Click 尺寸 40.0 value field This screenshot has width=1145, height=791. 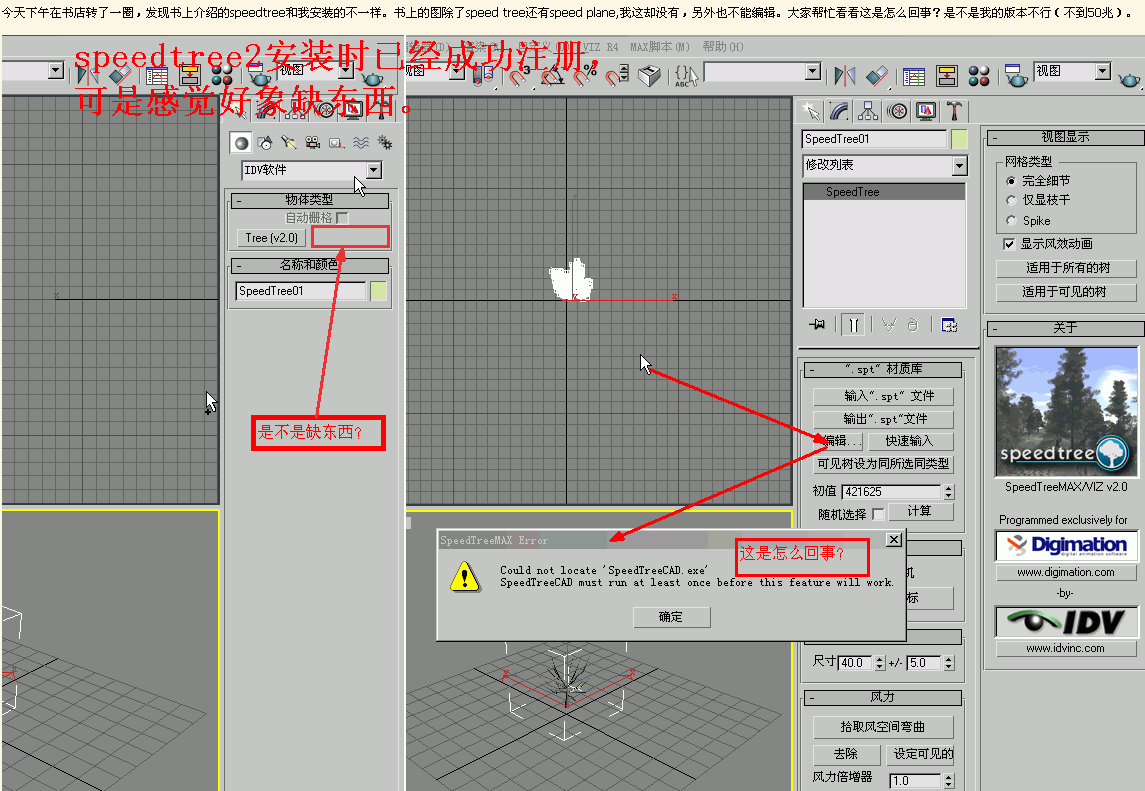pos(856,663)
